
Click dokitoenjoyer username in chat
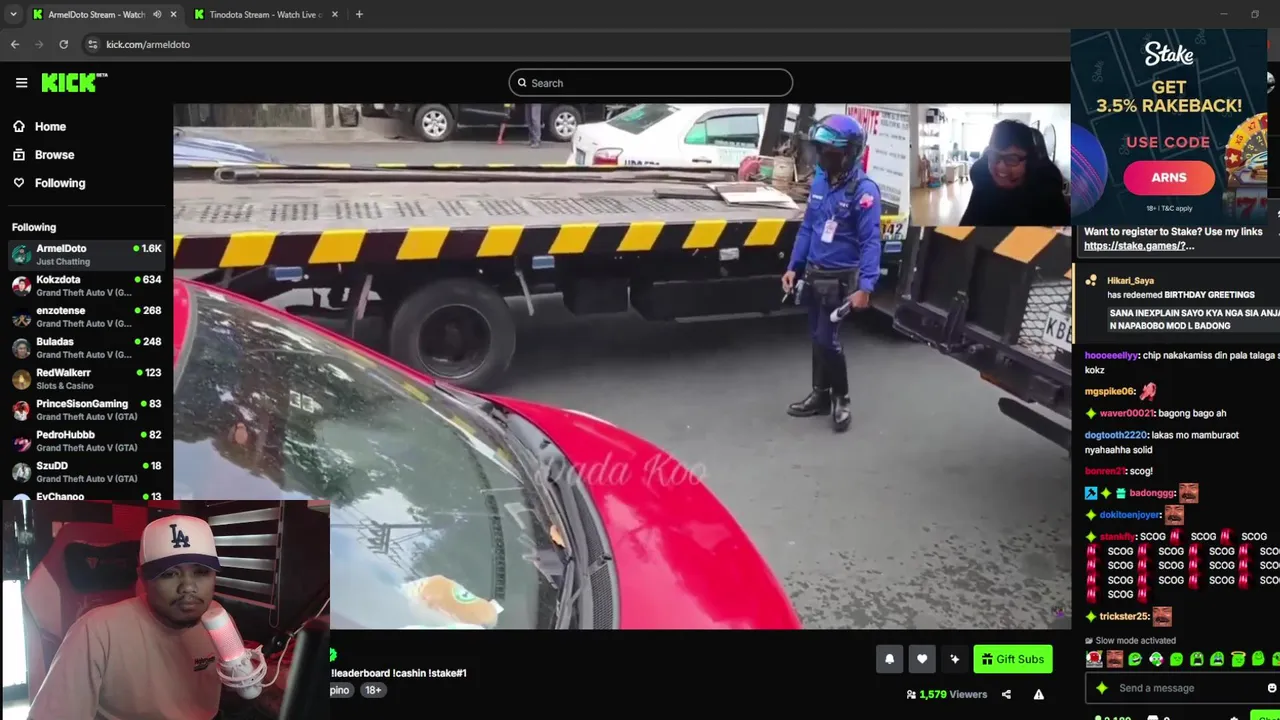click(1129, 515)
